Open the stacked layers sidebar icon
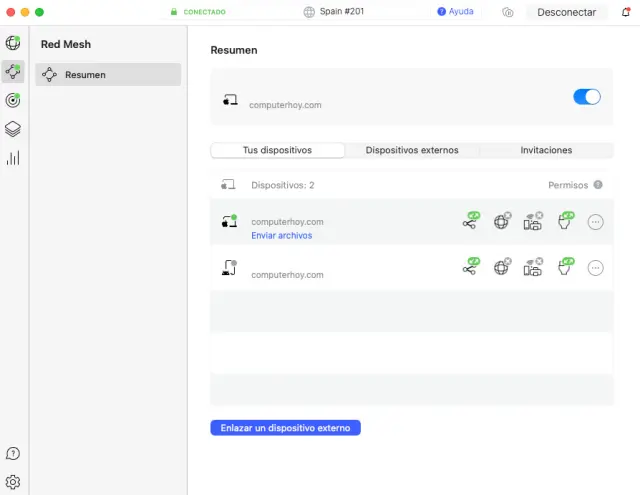Viewport: 640px width, 495px height. pos(13,129)
